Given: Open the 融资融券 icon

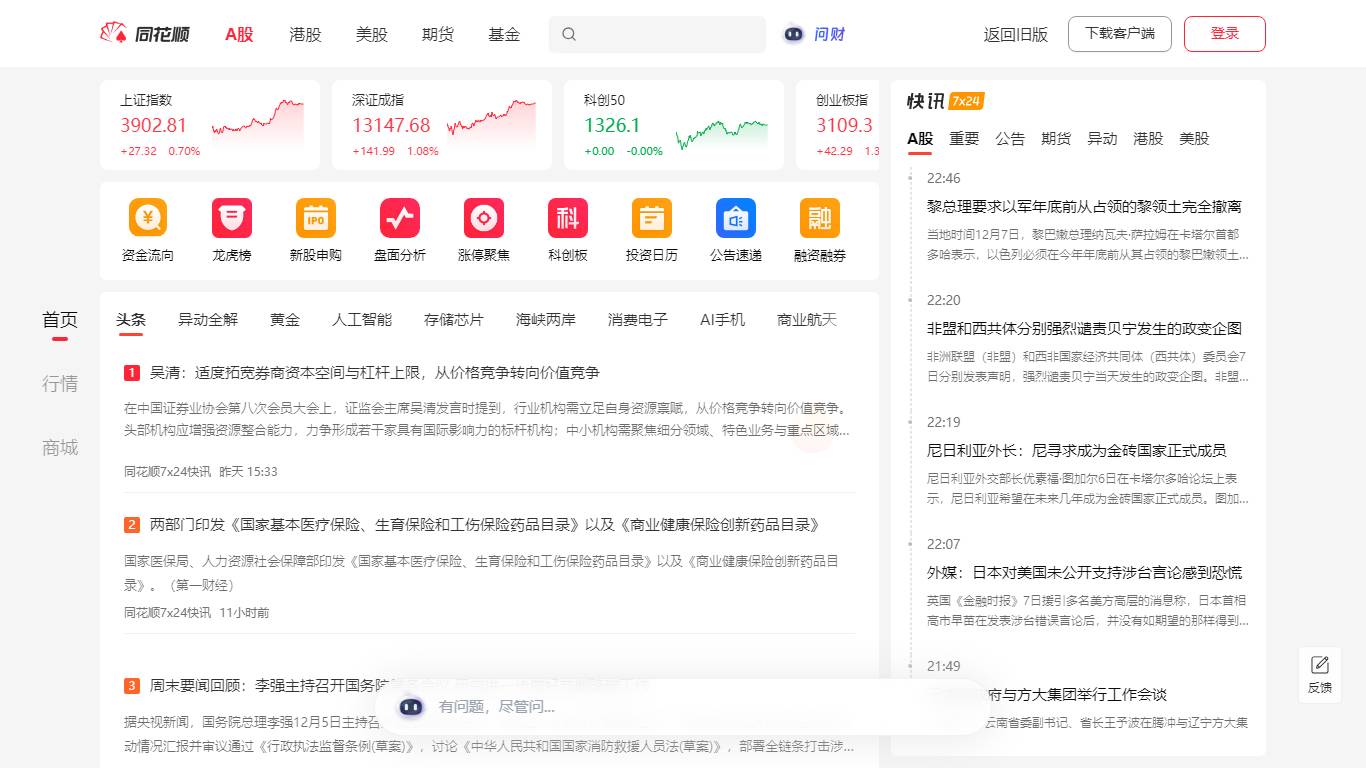Looking at the screenshot, I should [820, 218].
